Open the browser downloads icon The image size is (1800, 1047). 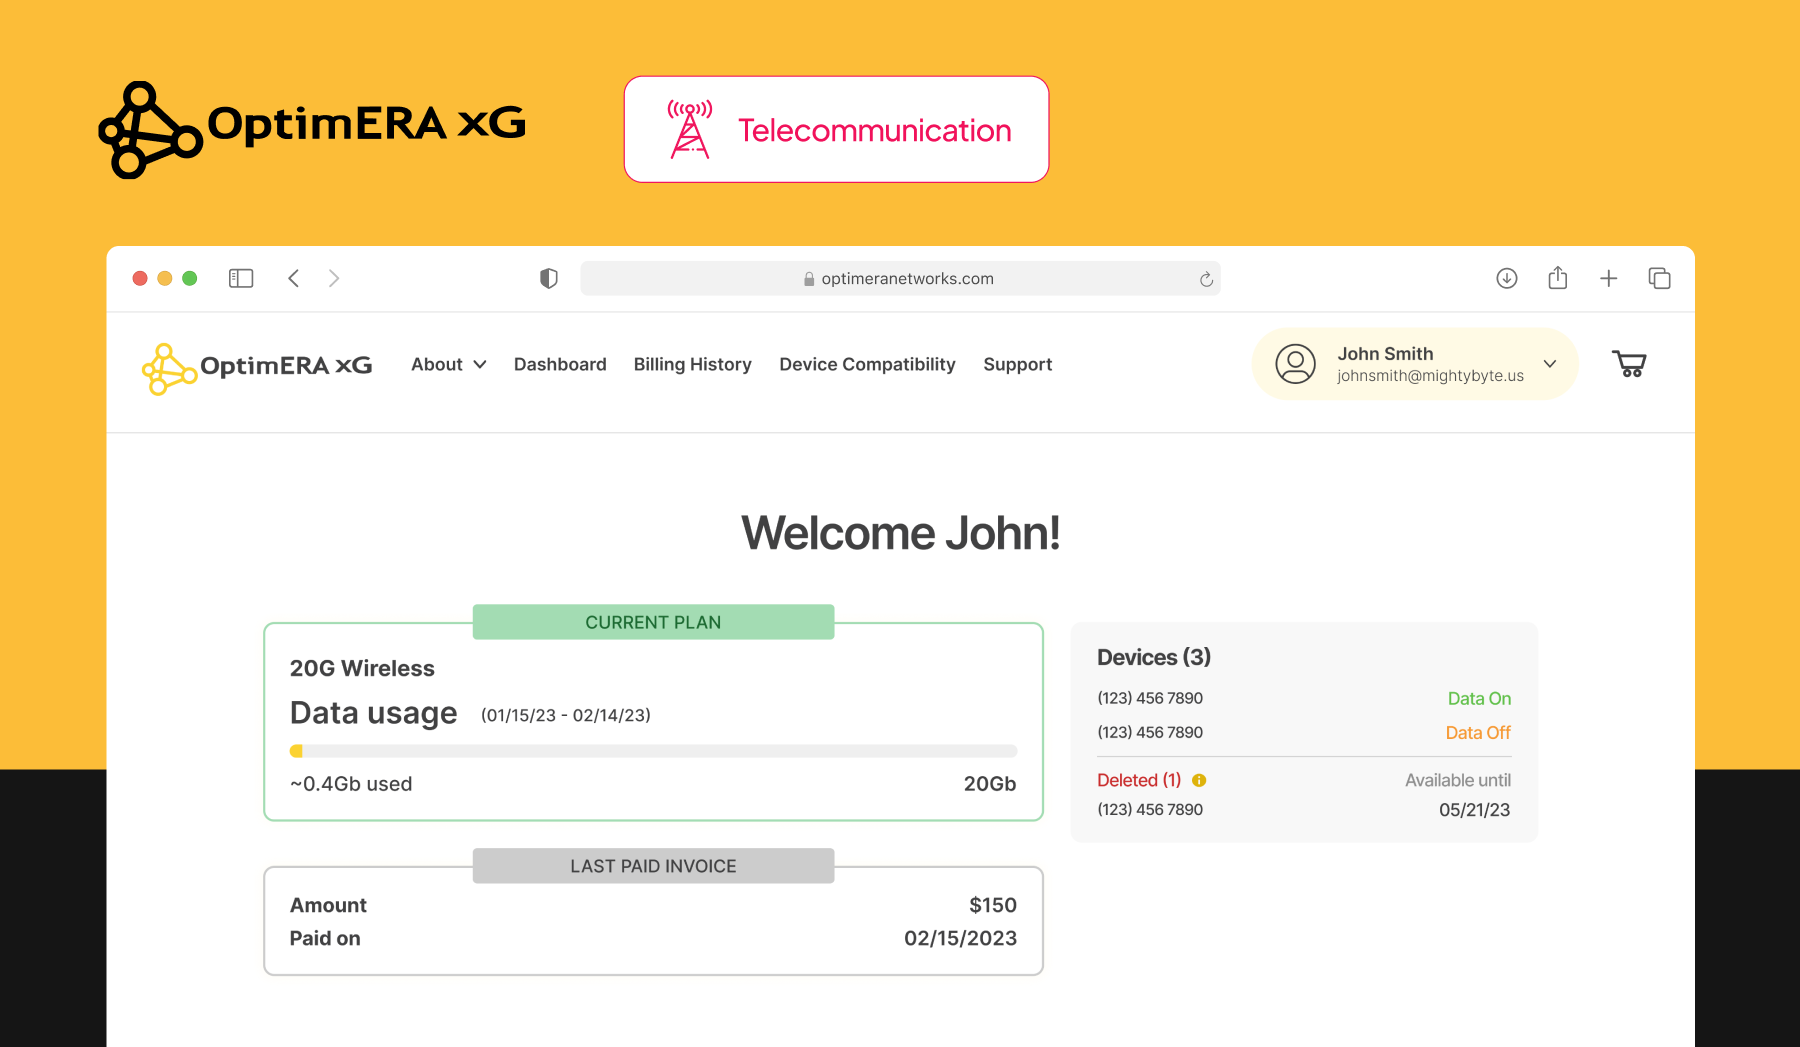click(x=1506, y=278)
